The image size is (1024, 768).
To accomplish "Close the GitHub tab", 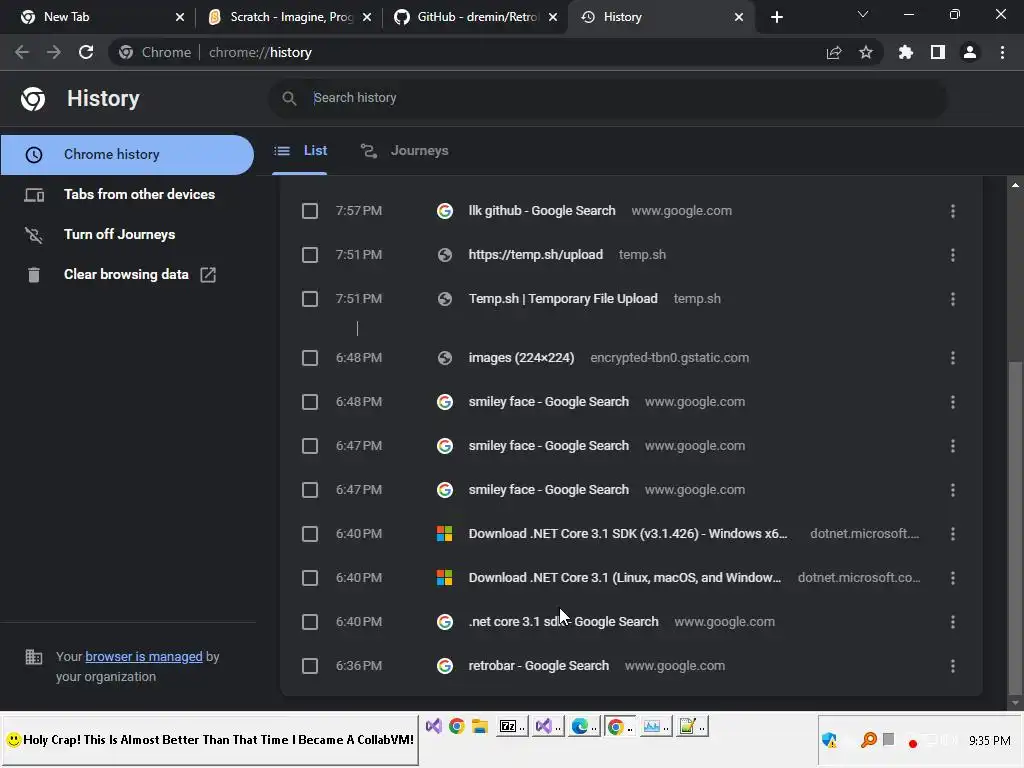I will point(553,17).
